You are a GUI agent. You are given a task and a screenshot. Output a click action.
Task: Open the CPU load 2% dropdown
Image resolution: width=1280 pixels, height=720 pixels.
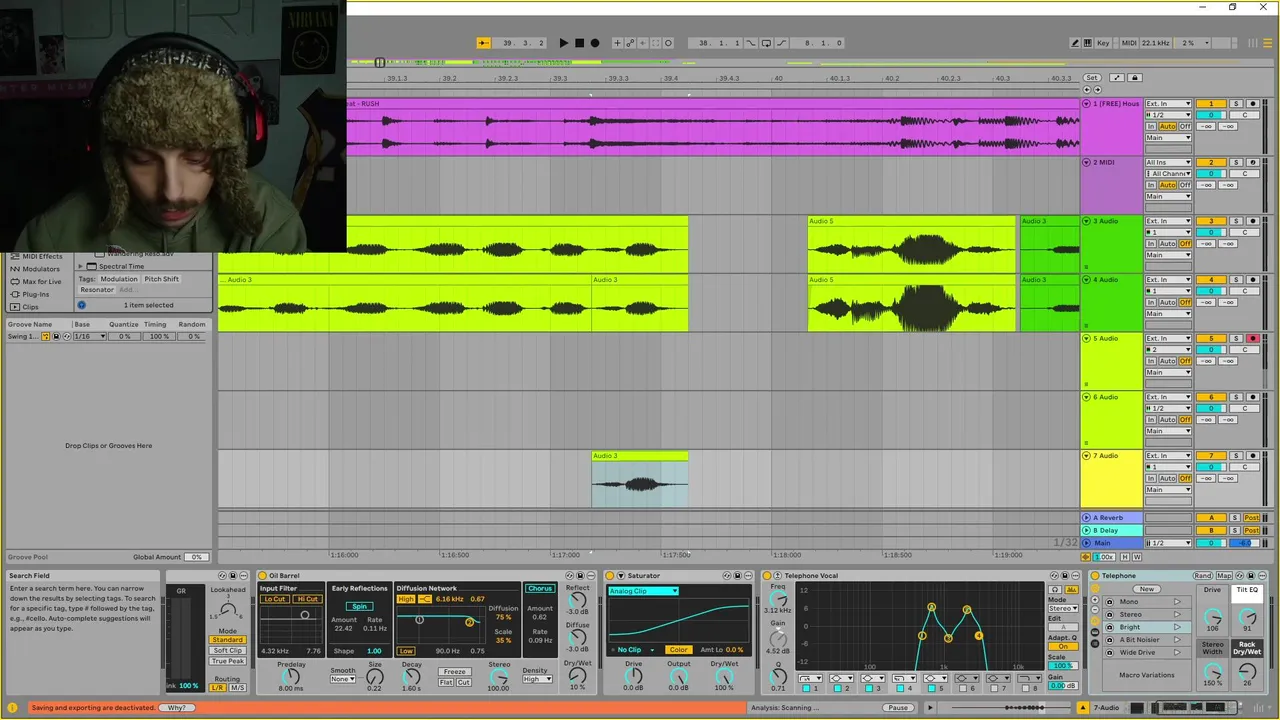[x=1192, y=43]
